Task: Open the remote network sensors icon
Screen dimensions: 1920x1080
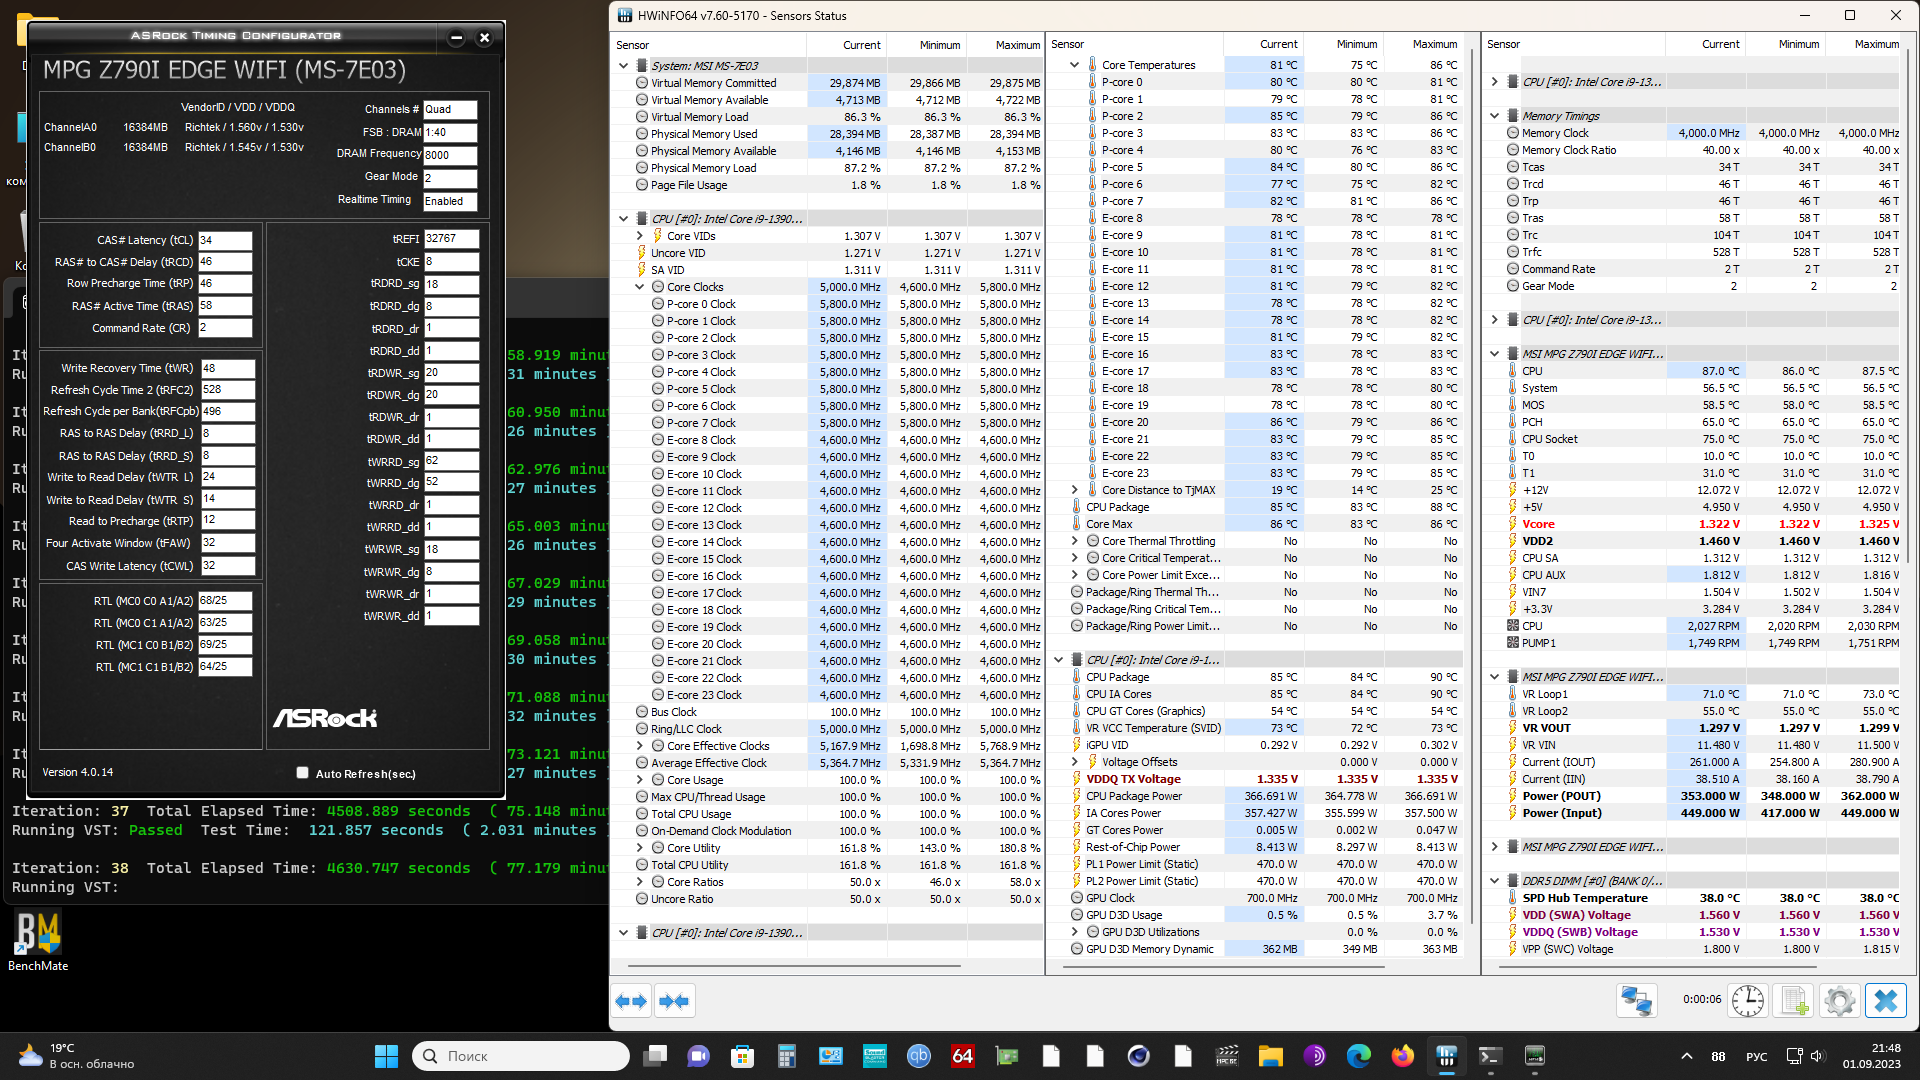Action: [1637, 1001]
